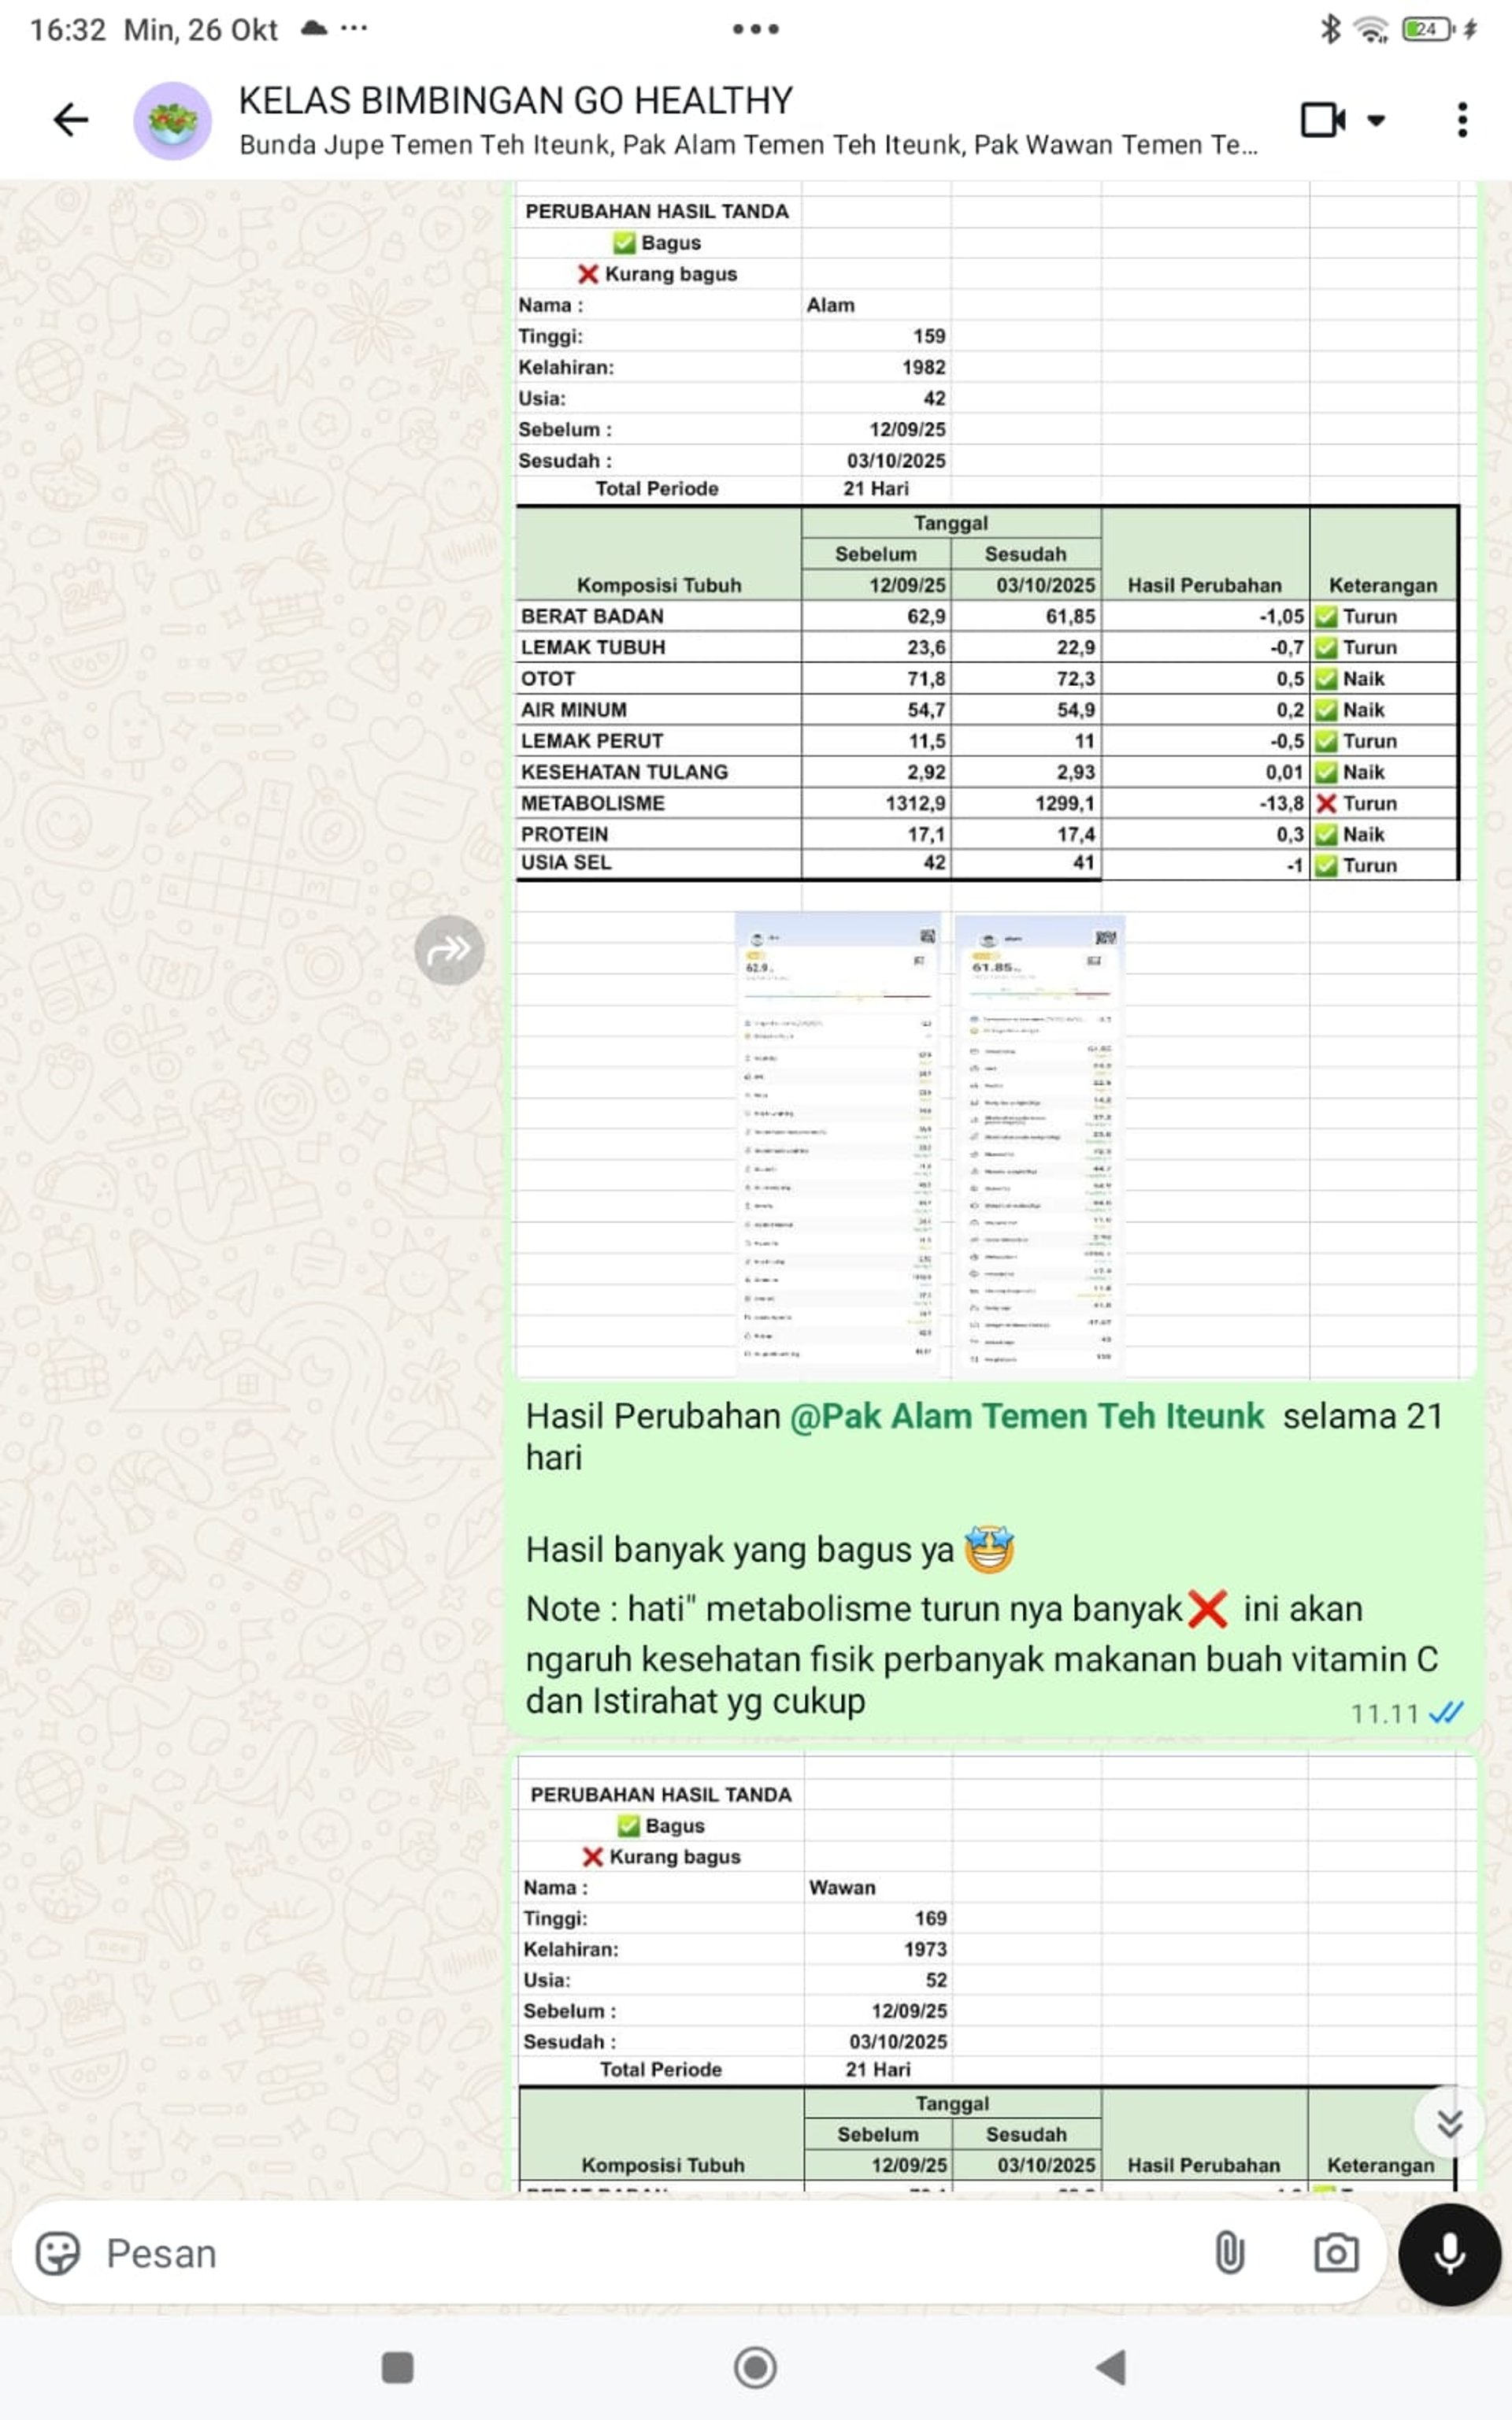The width and height of the screenshot is (1512, 2420).
Task: Tap the back arrow to leave chat
Action: click(71, 120)
